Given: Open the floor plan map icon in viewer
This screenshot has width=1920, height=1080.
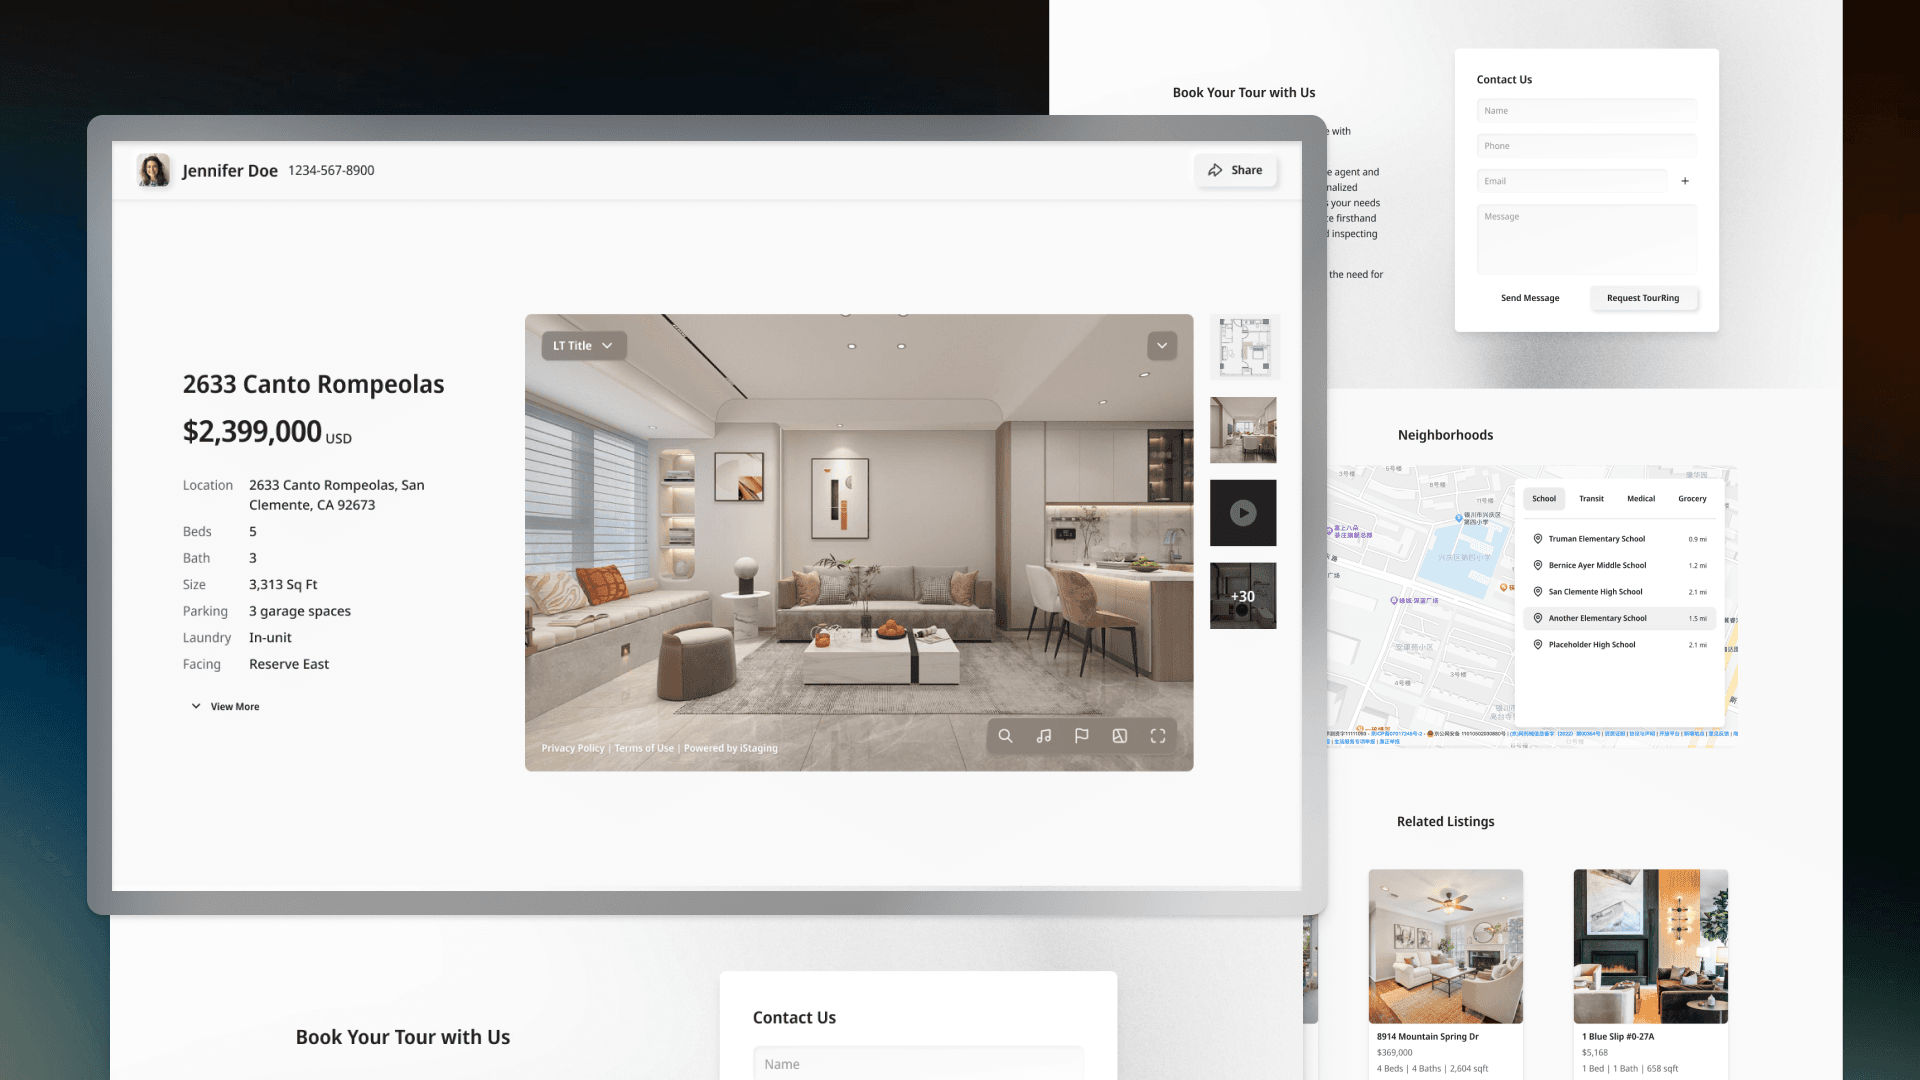Looking at the screenshot, I should tap(1119, 736).
